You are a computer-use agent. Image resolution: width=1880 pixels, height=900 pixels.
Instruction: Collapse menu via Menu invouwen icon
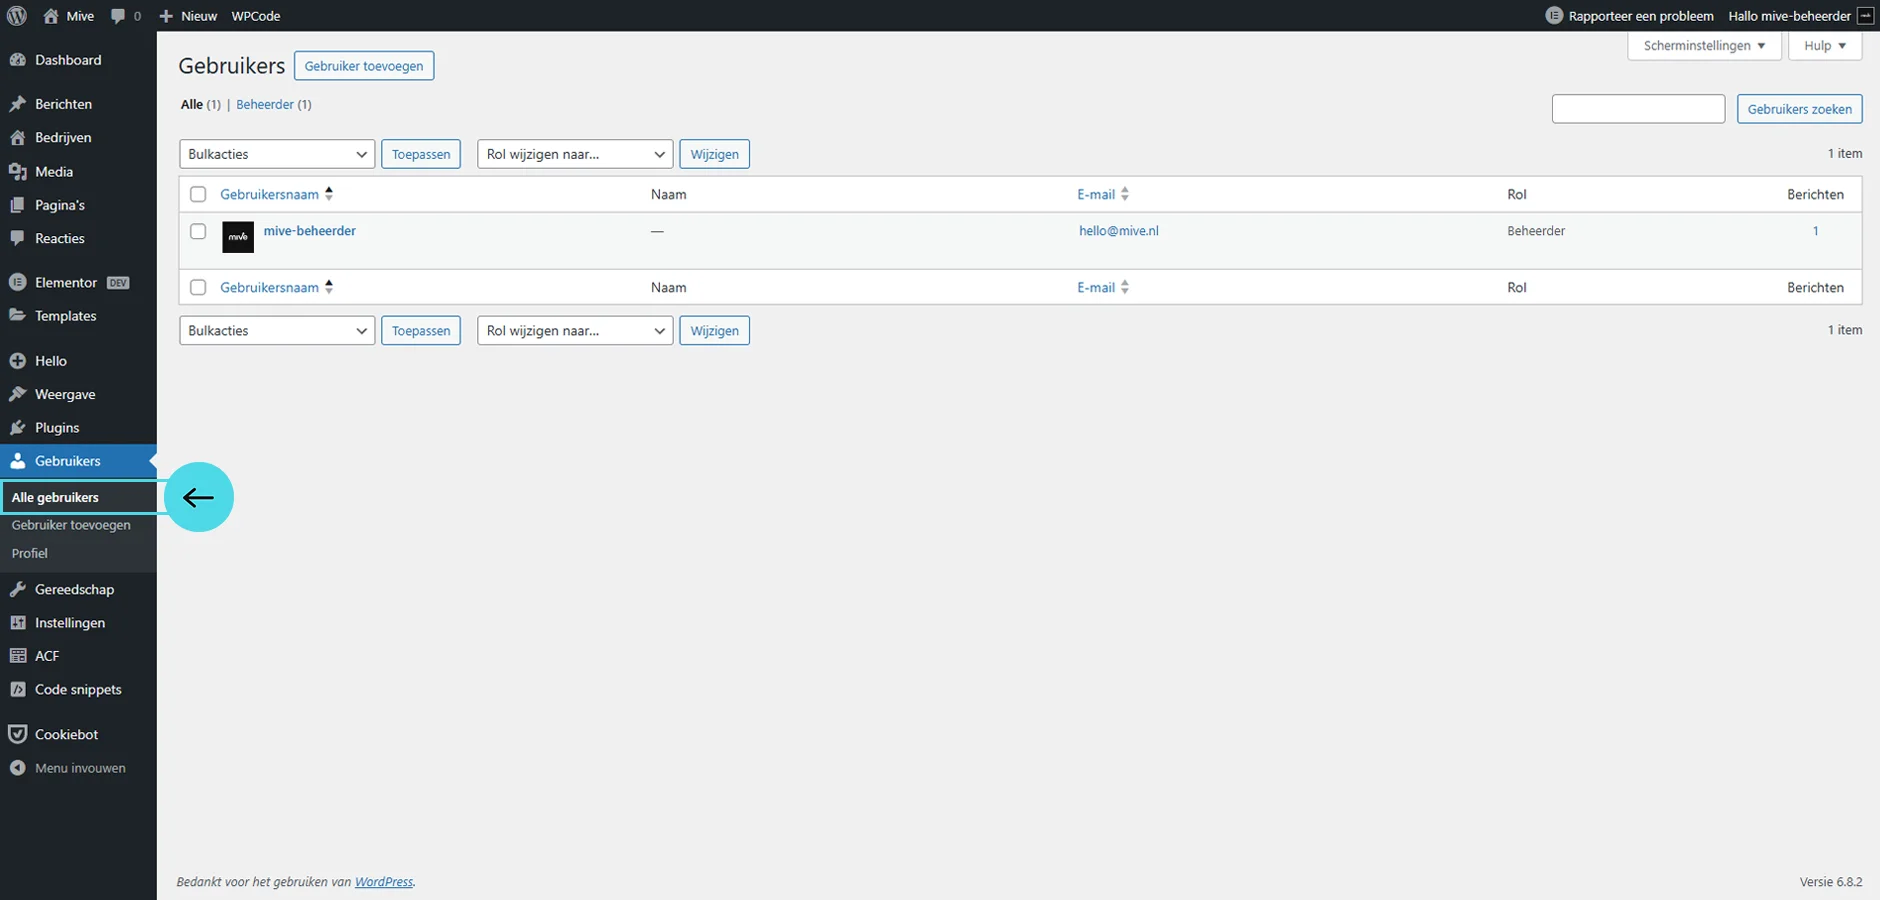(17, 768)
